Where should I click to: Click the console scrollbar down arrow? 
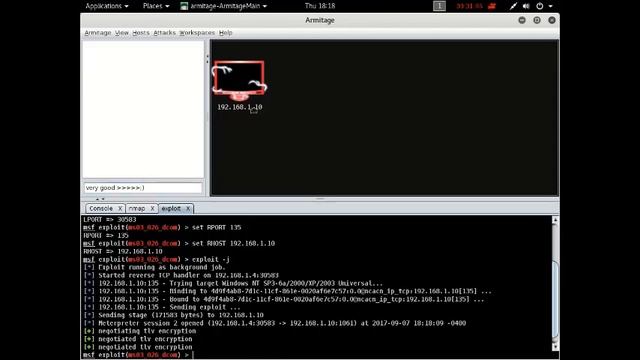[555, 347]
